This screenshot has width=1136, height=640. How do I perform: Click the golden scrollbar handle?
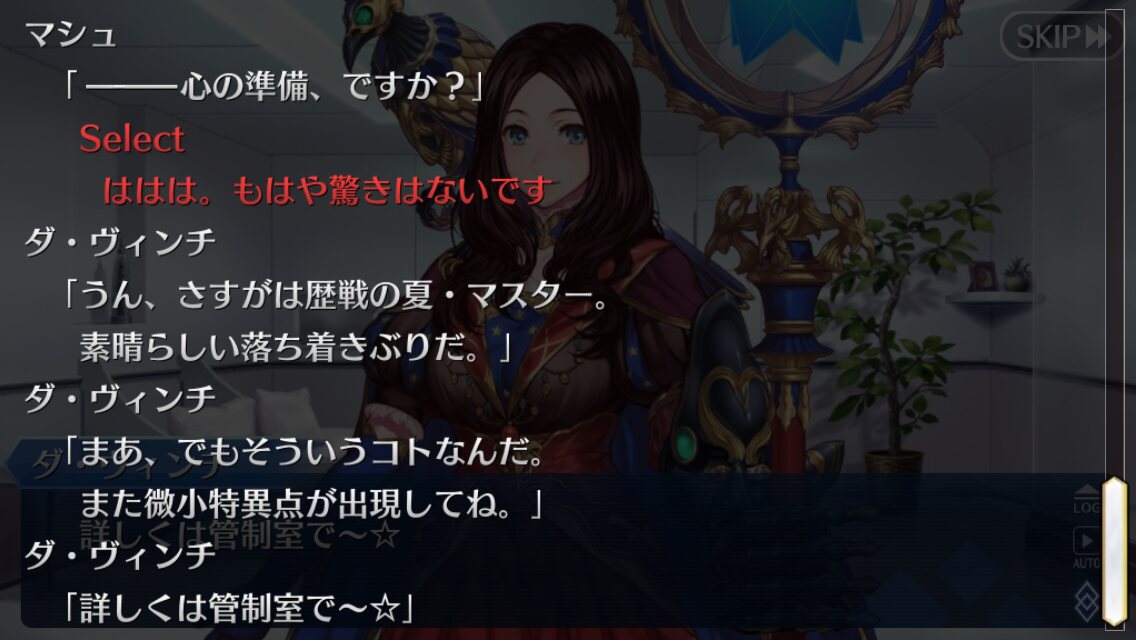pos(1115,551)
